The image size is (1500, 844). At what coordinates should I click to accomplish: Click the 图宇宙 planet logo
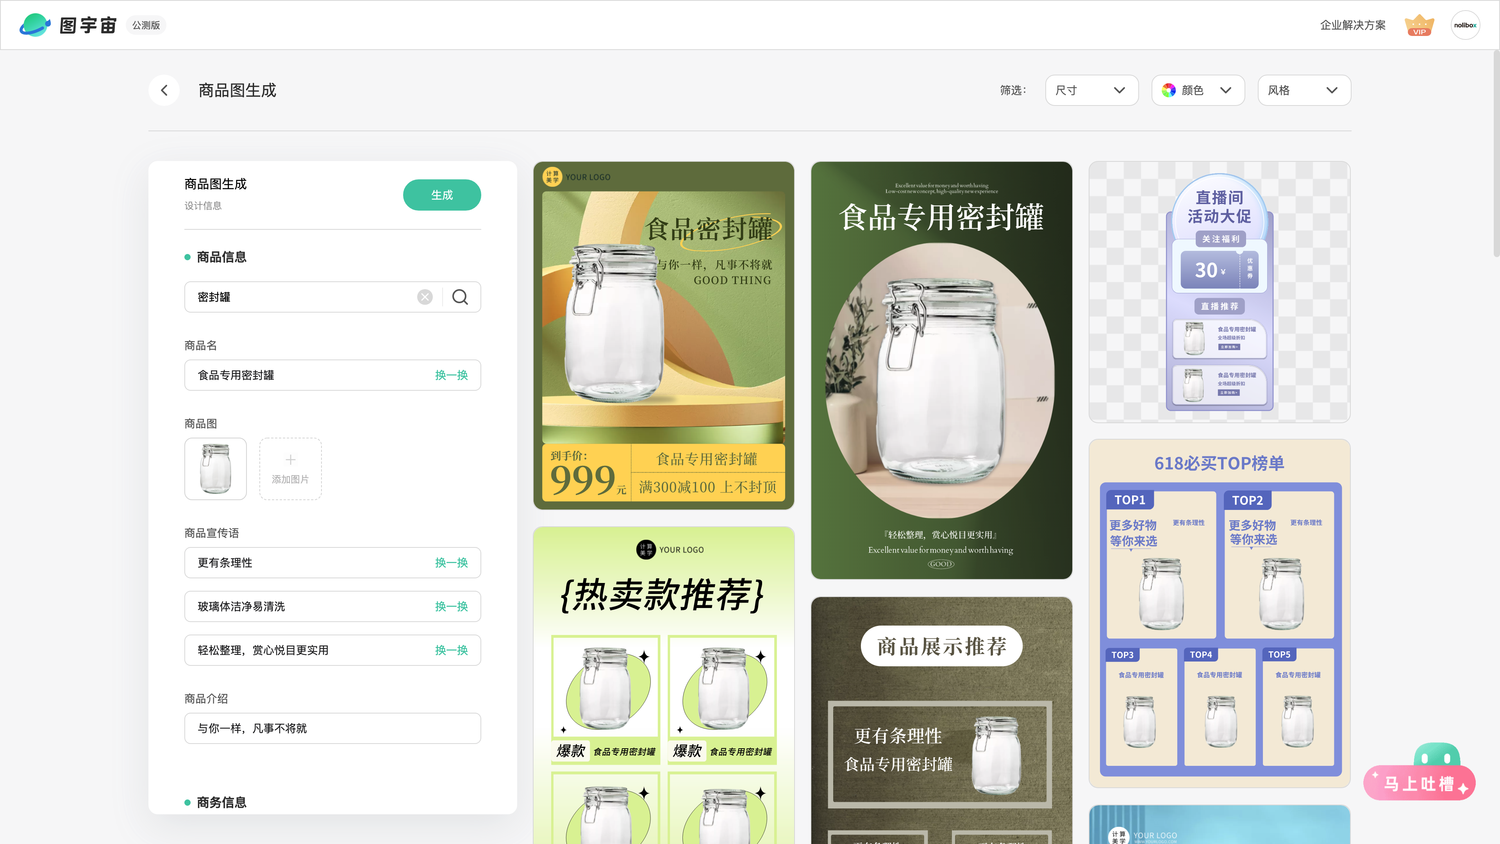[35, 25]
